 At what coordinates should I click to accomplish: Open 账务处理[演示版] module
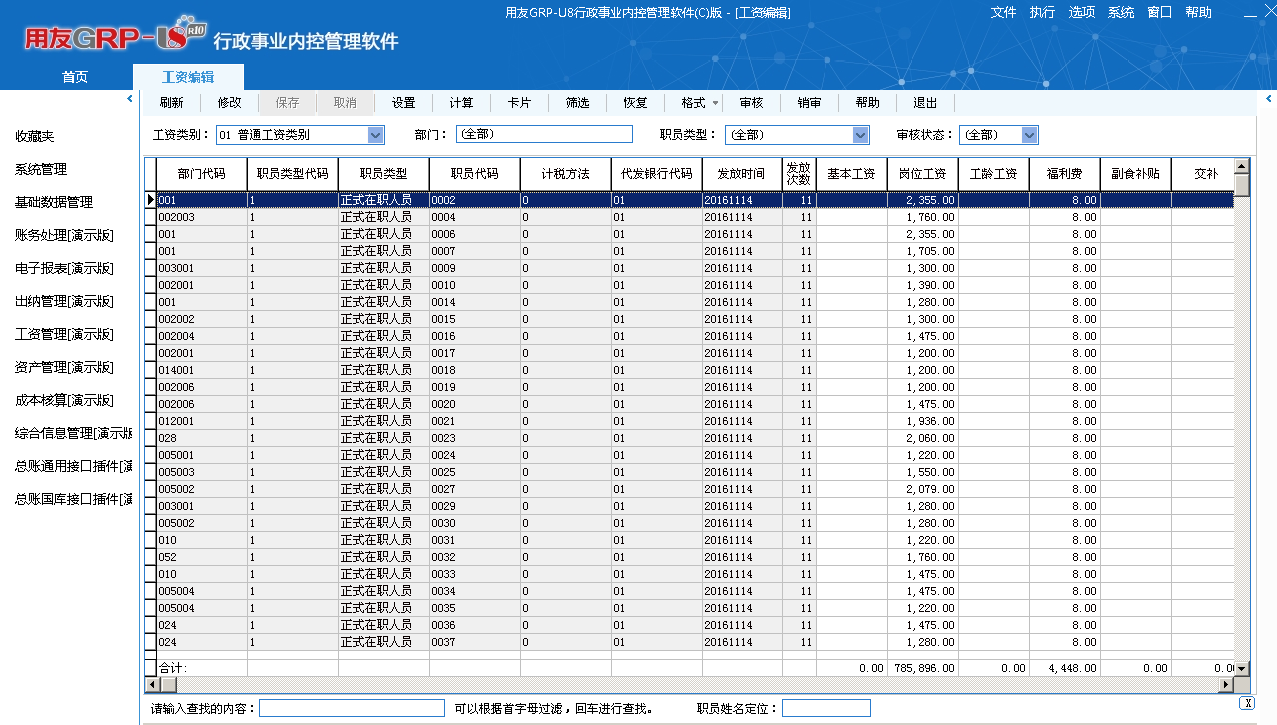pyautogui.click(x=64, y=235)
